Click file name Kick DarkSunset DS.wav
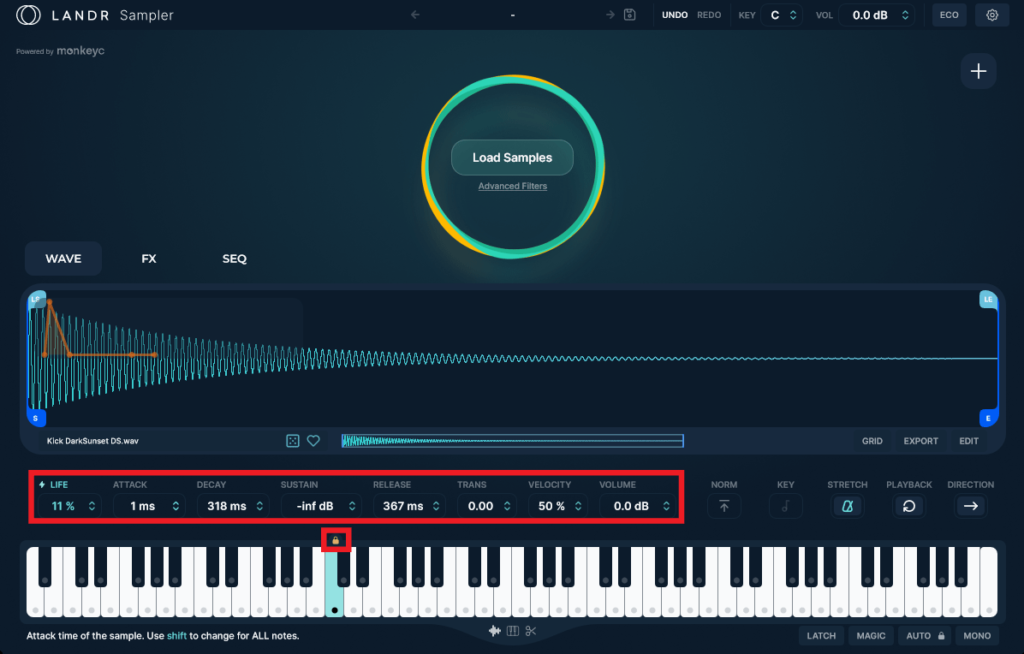The image size is (1024, 654). (x=93, y=441)
